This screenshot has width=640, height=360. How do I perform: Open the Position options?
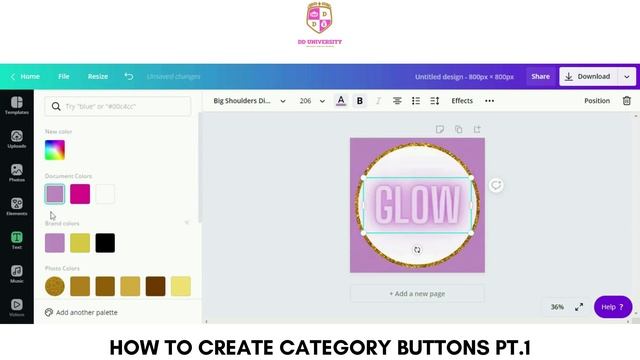(597, 101)
